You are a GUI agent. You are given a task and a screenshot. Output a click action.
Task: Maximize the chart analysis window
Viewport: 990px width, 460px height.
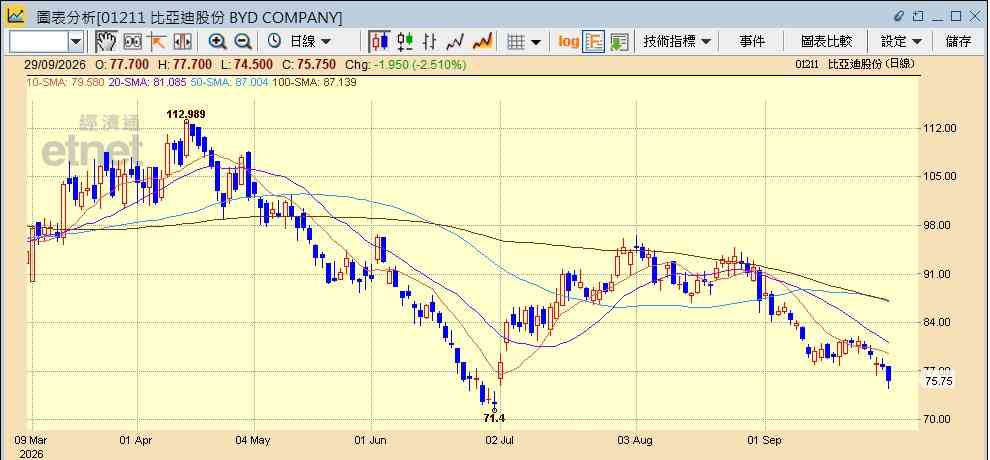click(956, 16)
